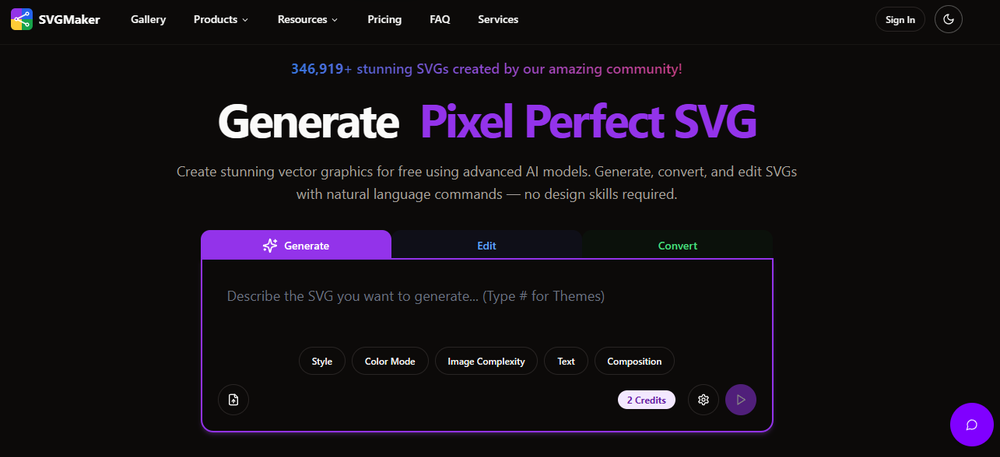Screen dimensions: 1000x457
Task: Toggle dark mode with moon icon
Action: [x=948, y=19]
